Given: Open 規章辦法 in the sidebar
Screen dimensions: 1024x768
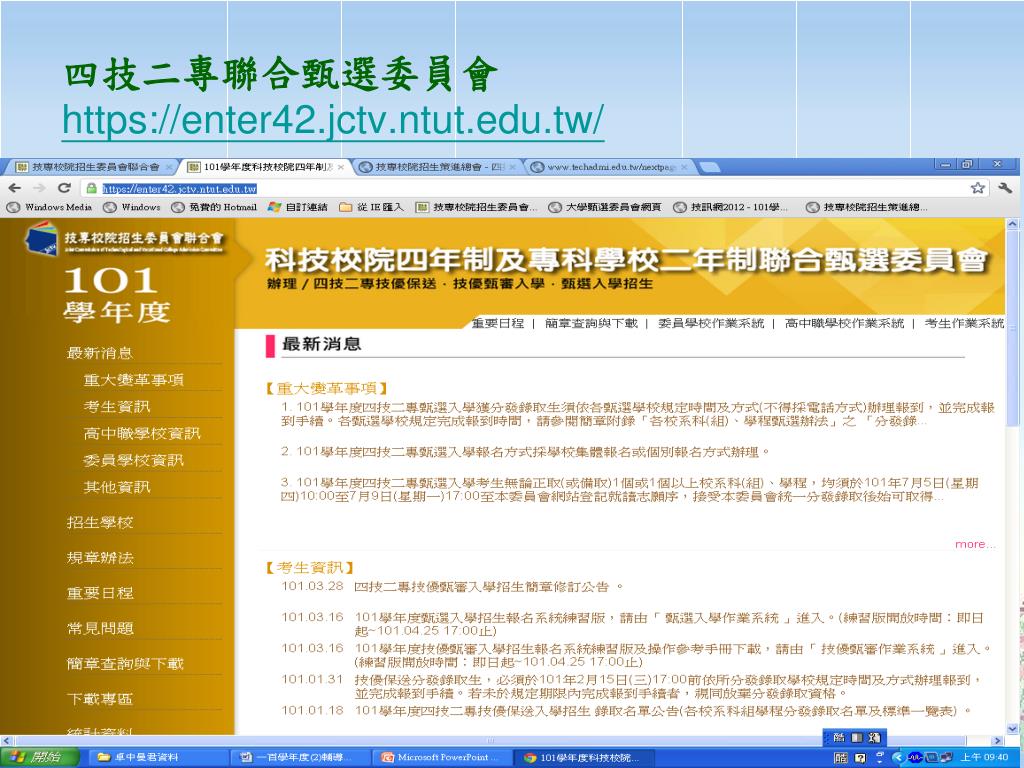Looking at the screenshot, I should coord(100,558).
